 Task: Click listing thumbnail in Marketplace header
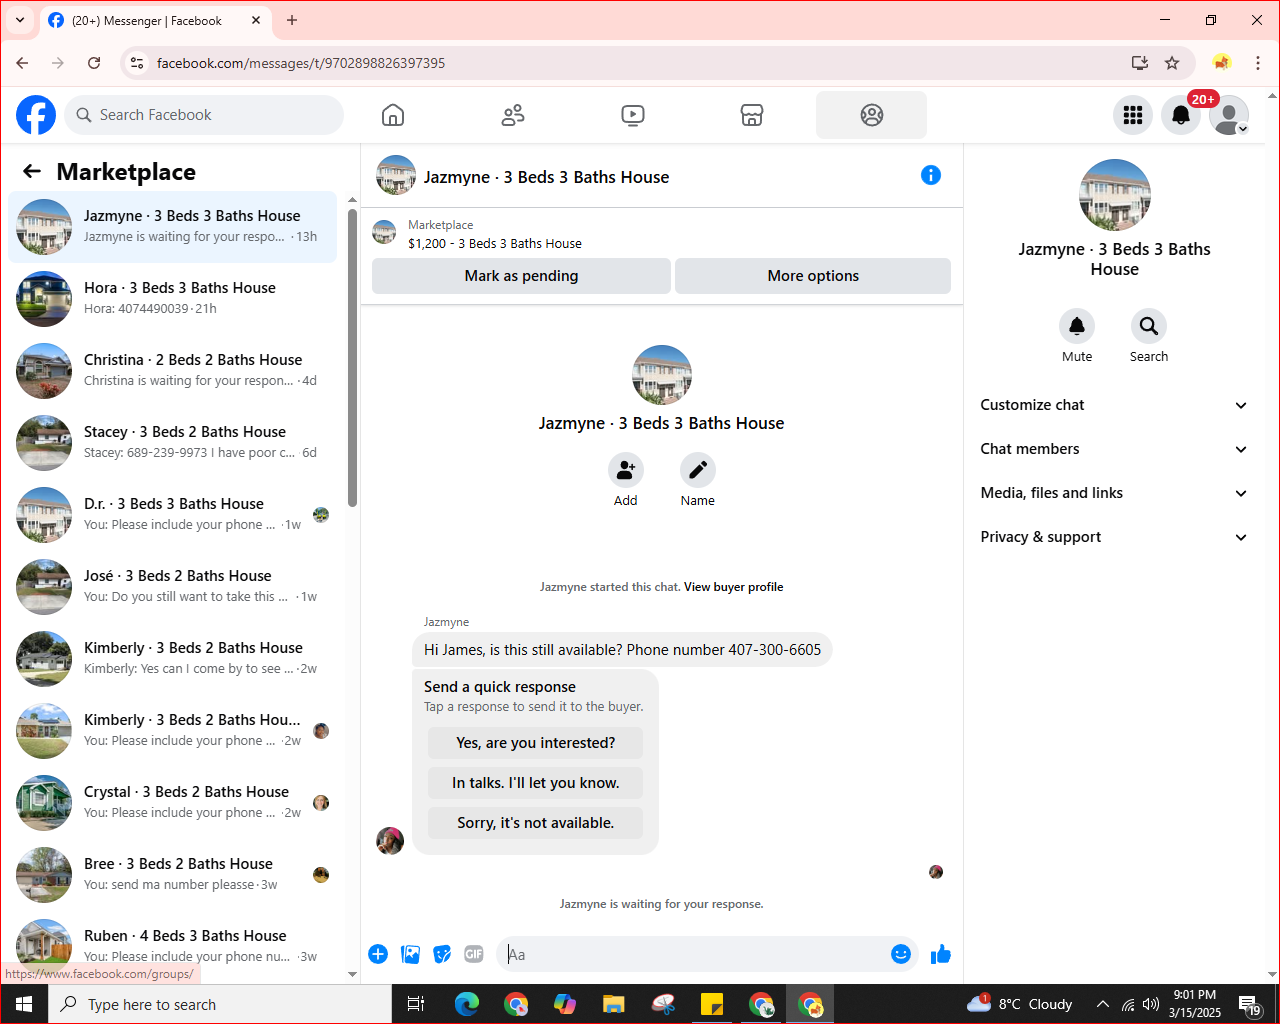pos(384,233)
